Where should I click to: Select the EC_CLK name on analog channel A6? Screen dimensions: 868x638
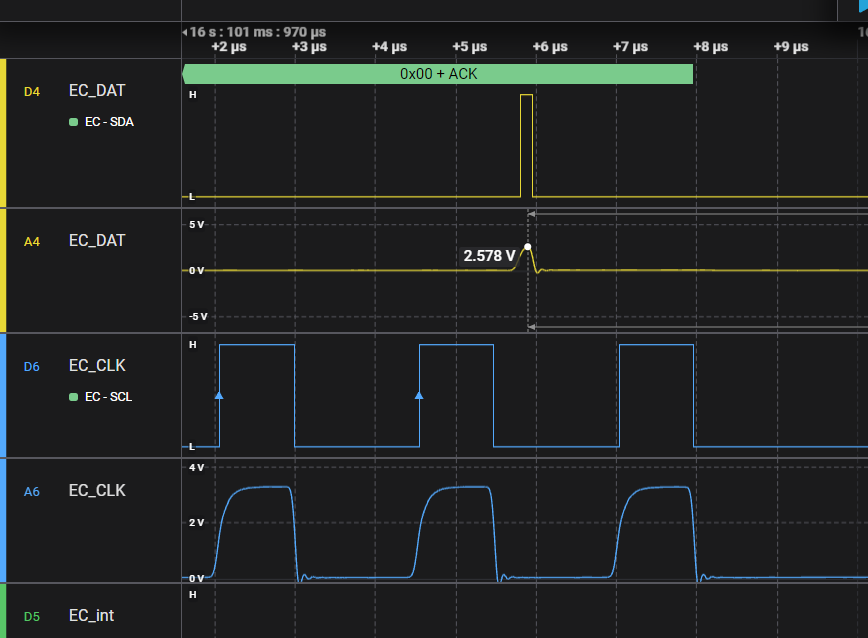[97, 491]
